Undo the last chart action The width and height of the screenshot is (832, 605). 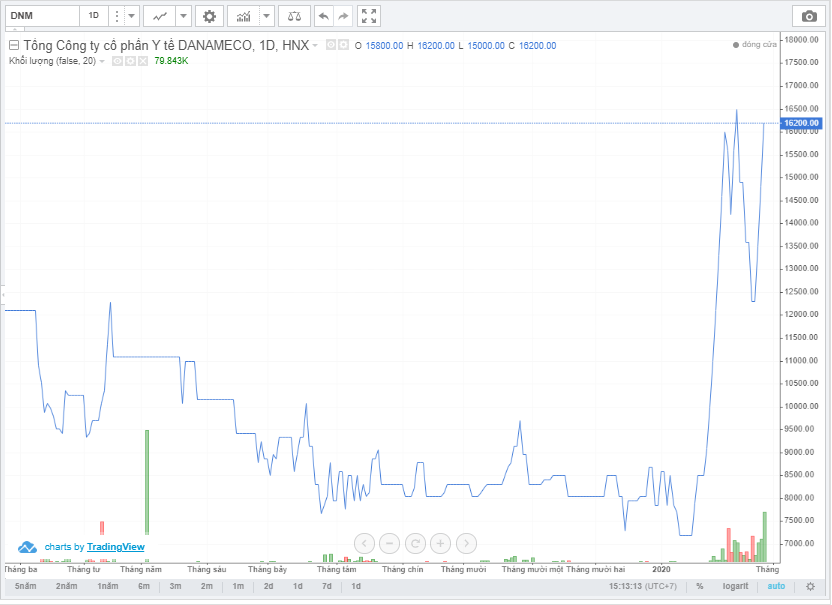pos(323,16)
